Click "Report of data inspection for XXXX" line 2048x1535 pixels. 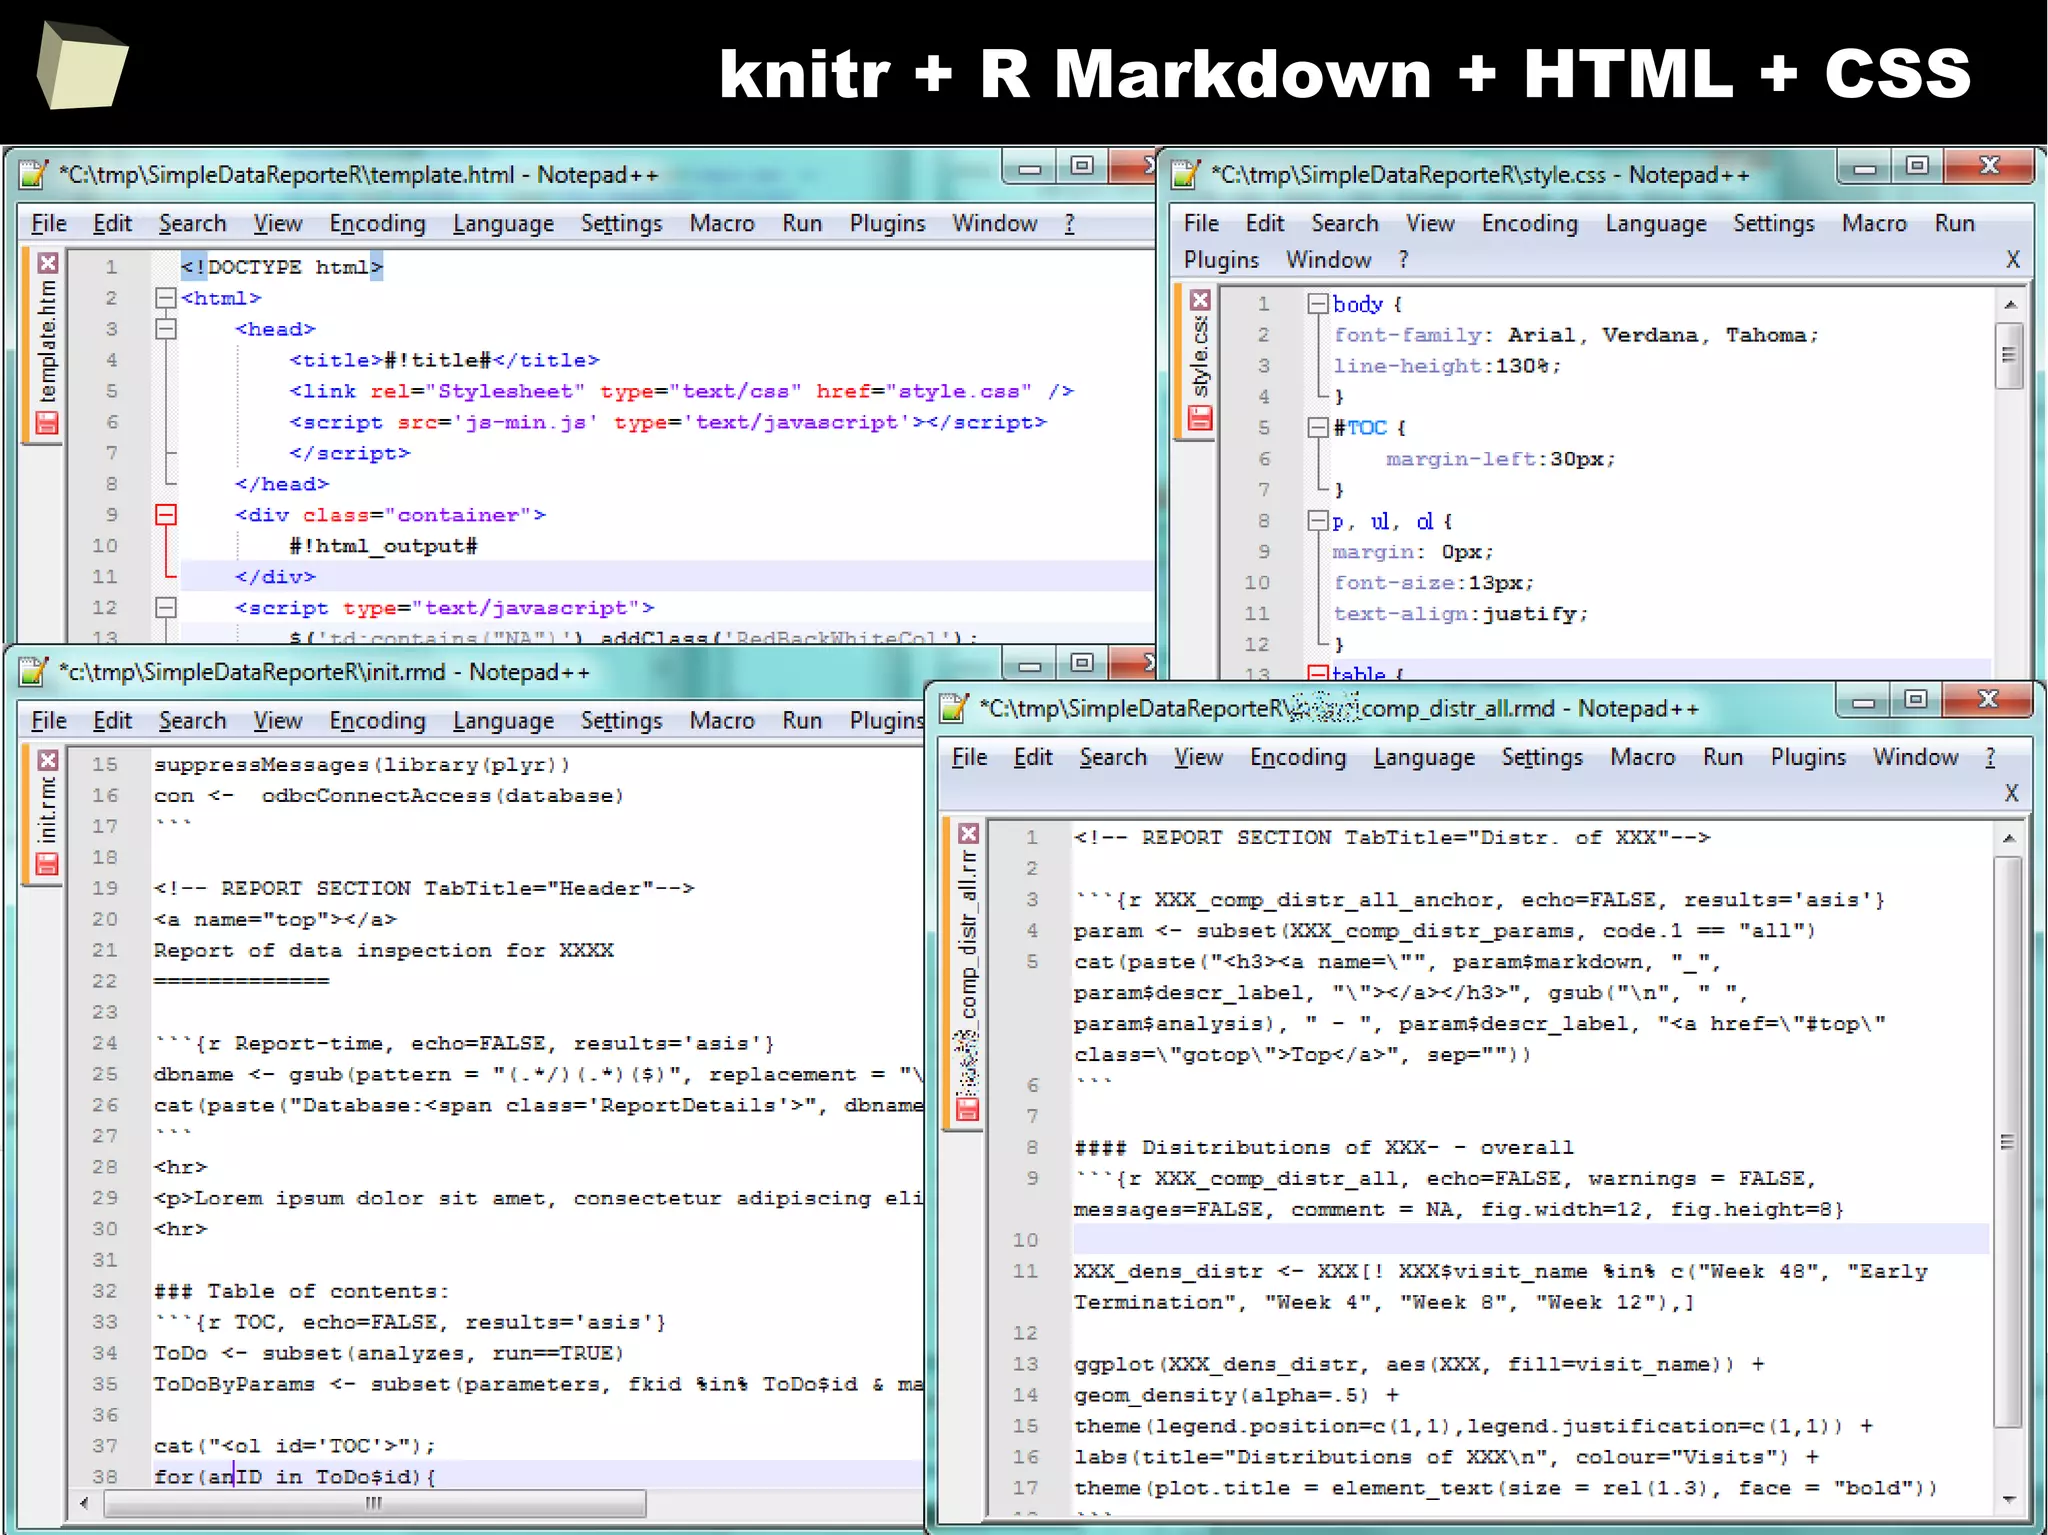[x=383, y=950]
